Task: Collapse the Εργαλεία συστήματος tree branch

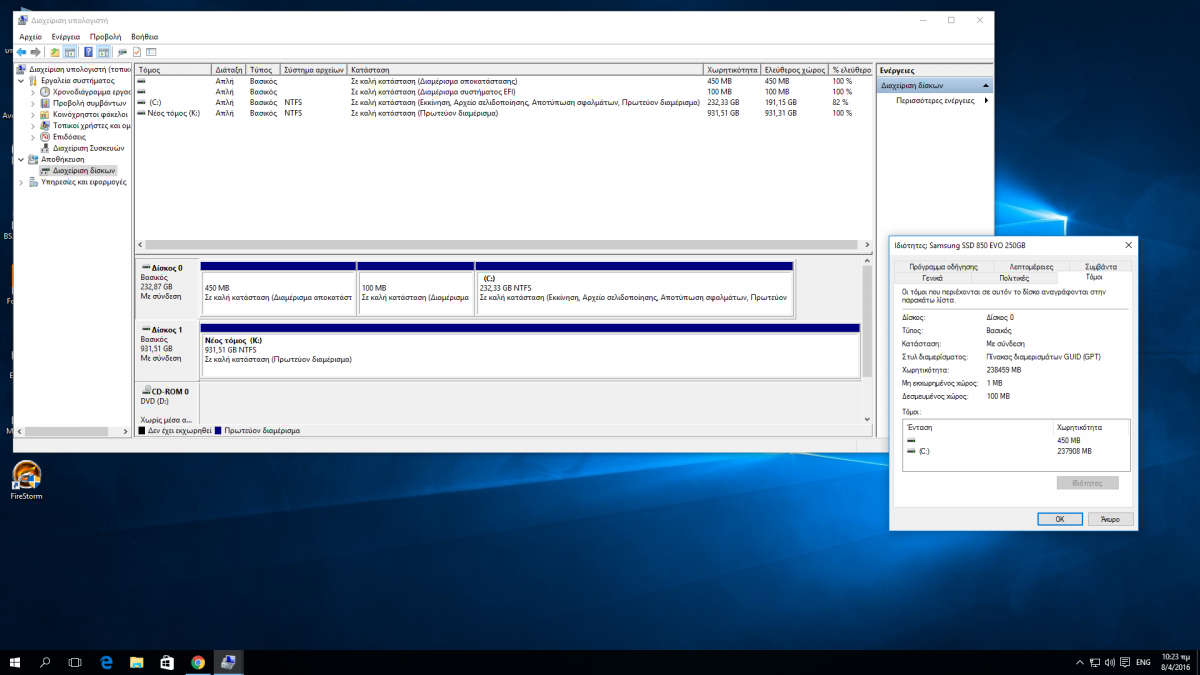Action: click(22, 80)
